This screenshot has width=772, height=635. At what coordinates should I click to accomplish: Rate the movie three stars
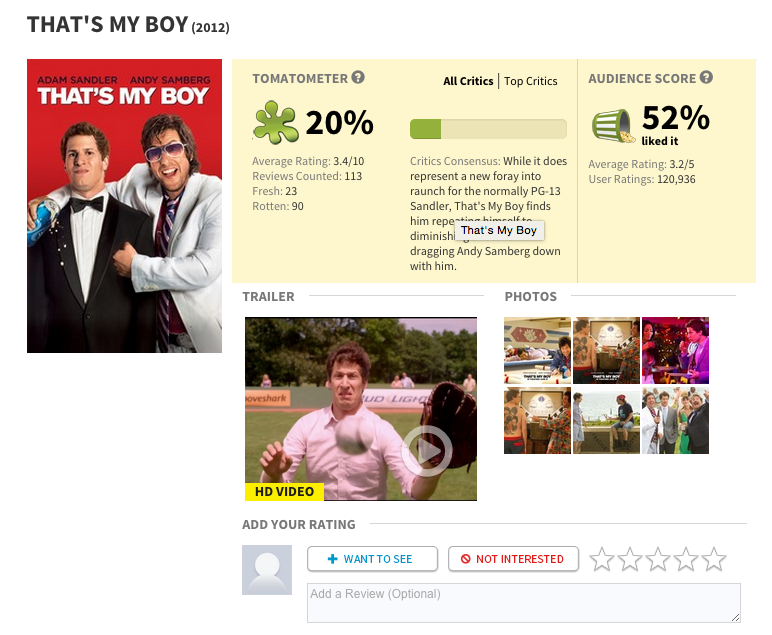658,559
